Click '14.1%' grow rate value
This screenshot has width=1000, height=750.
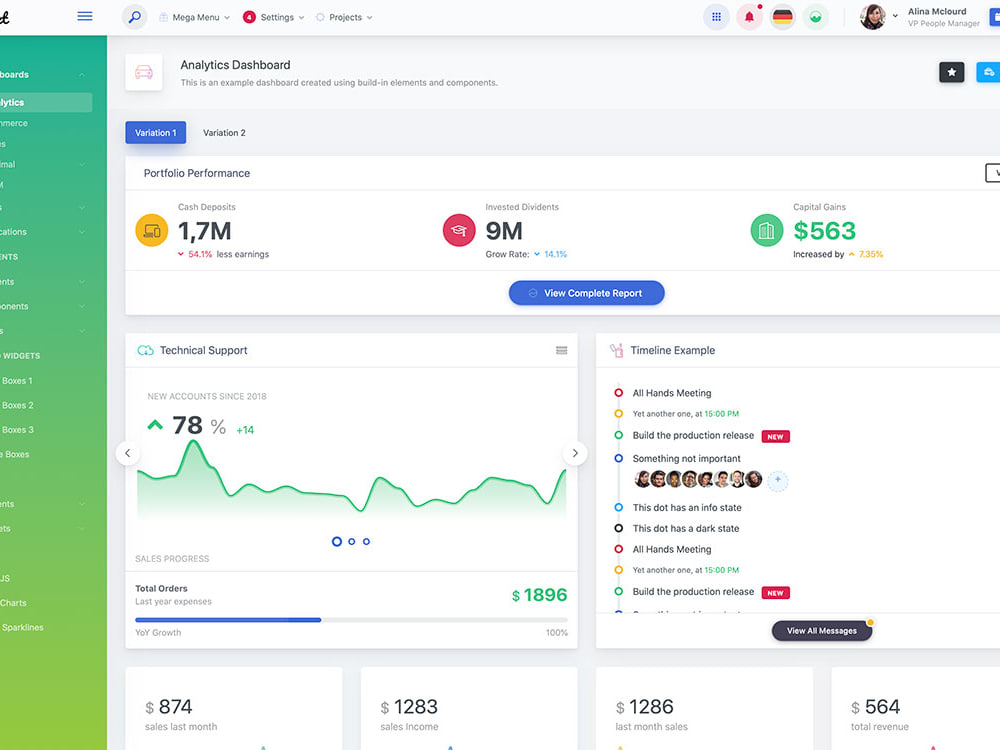(555, 254)
